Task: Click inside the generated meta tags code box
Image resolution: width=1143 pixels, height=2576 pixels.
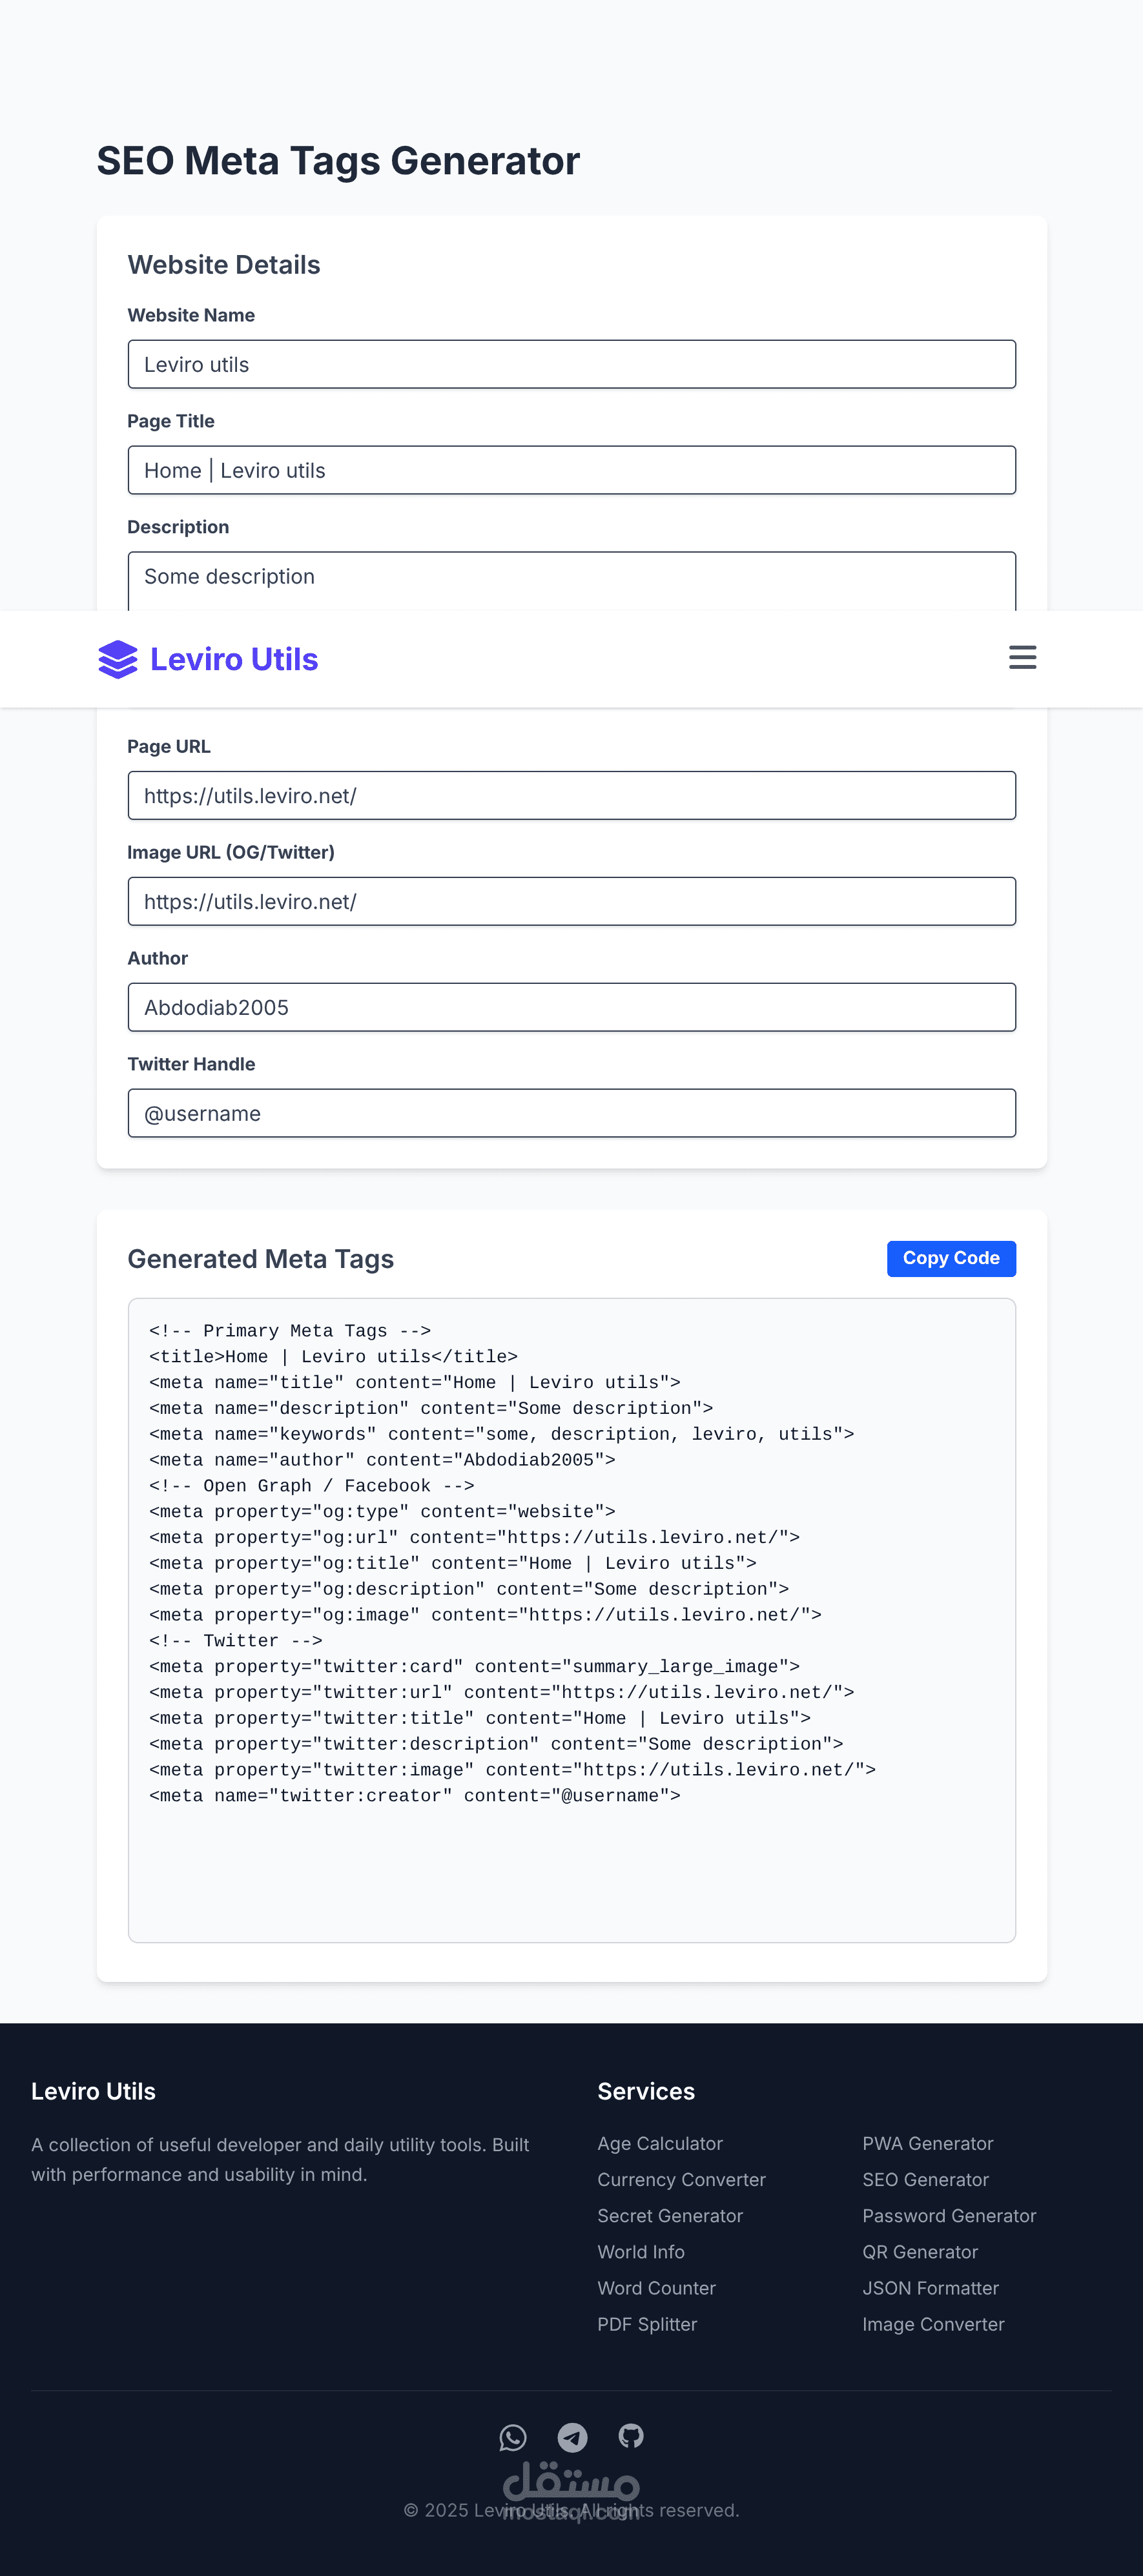Action: tap(571, 1620)
